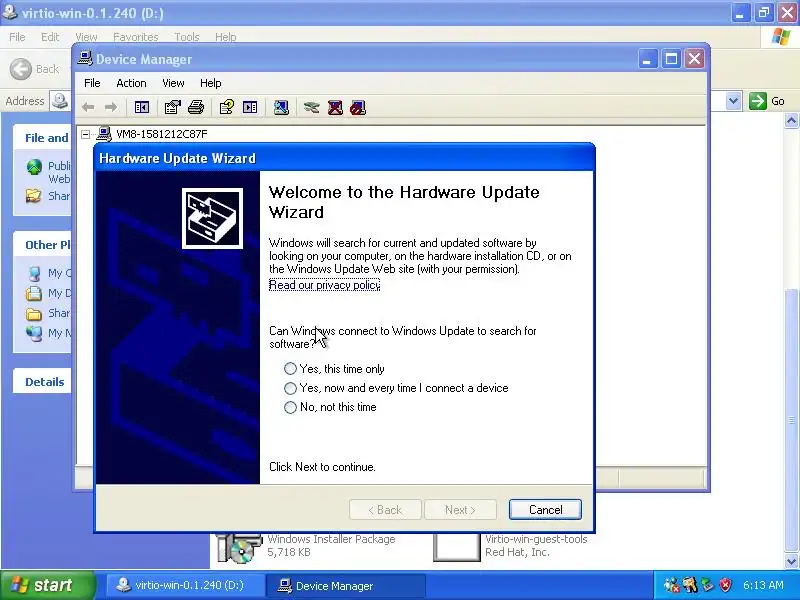
Task: Click the Other Places sidebar heading
Action: [x=48, y=245]
